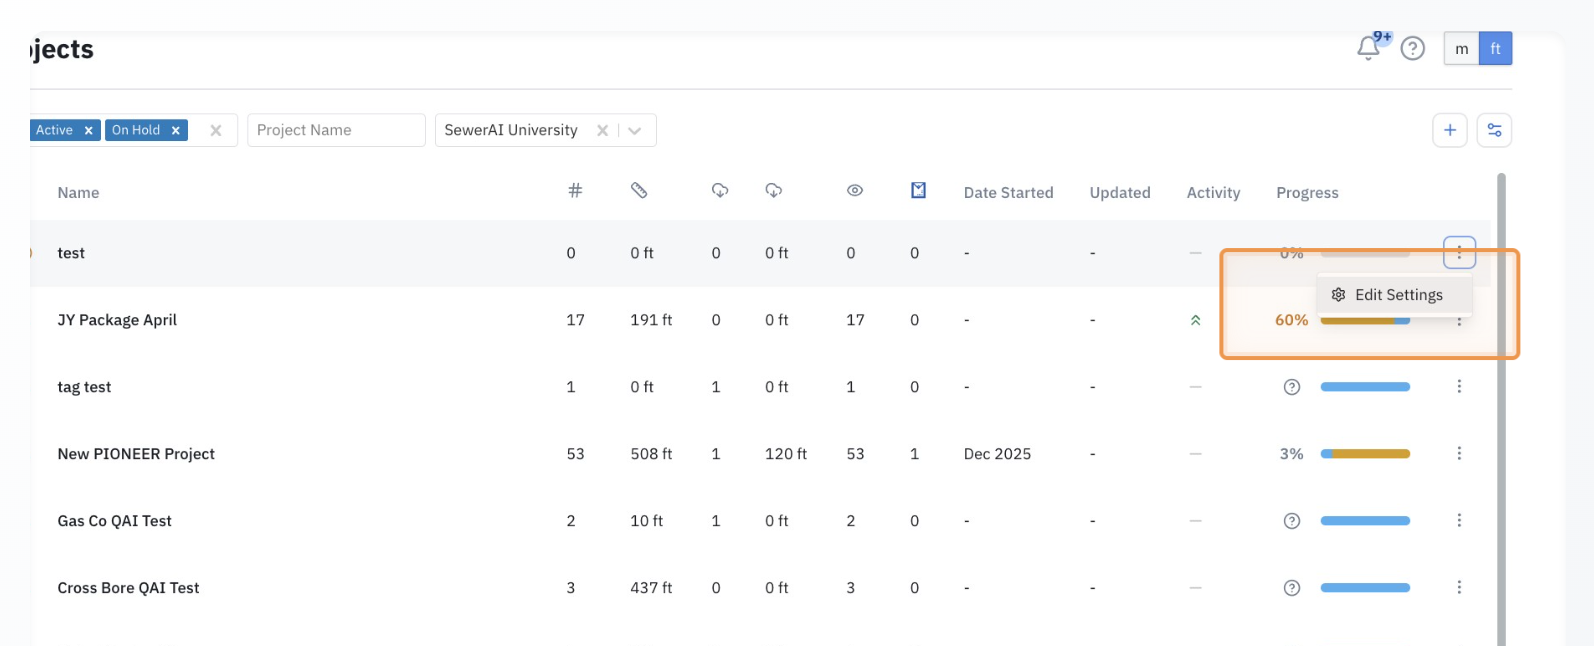1594x646 pixels.
Task: Click the add project plus button
Action: (1449, 130)
